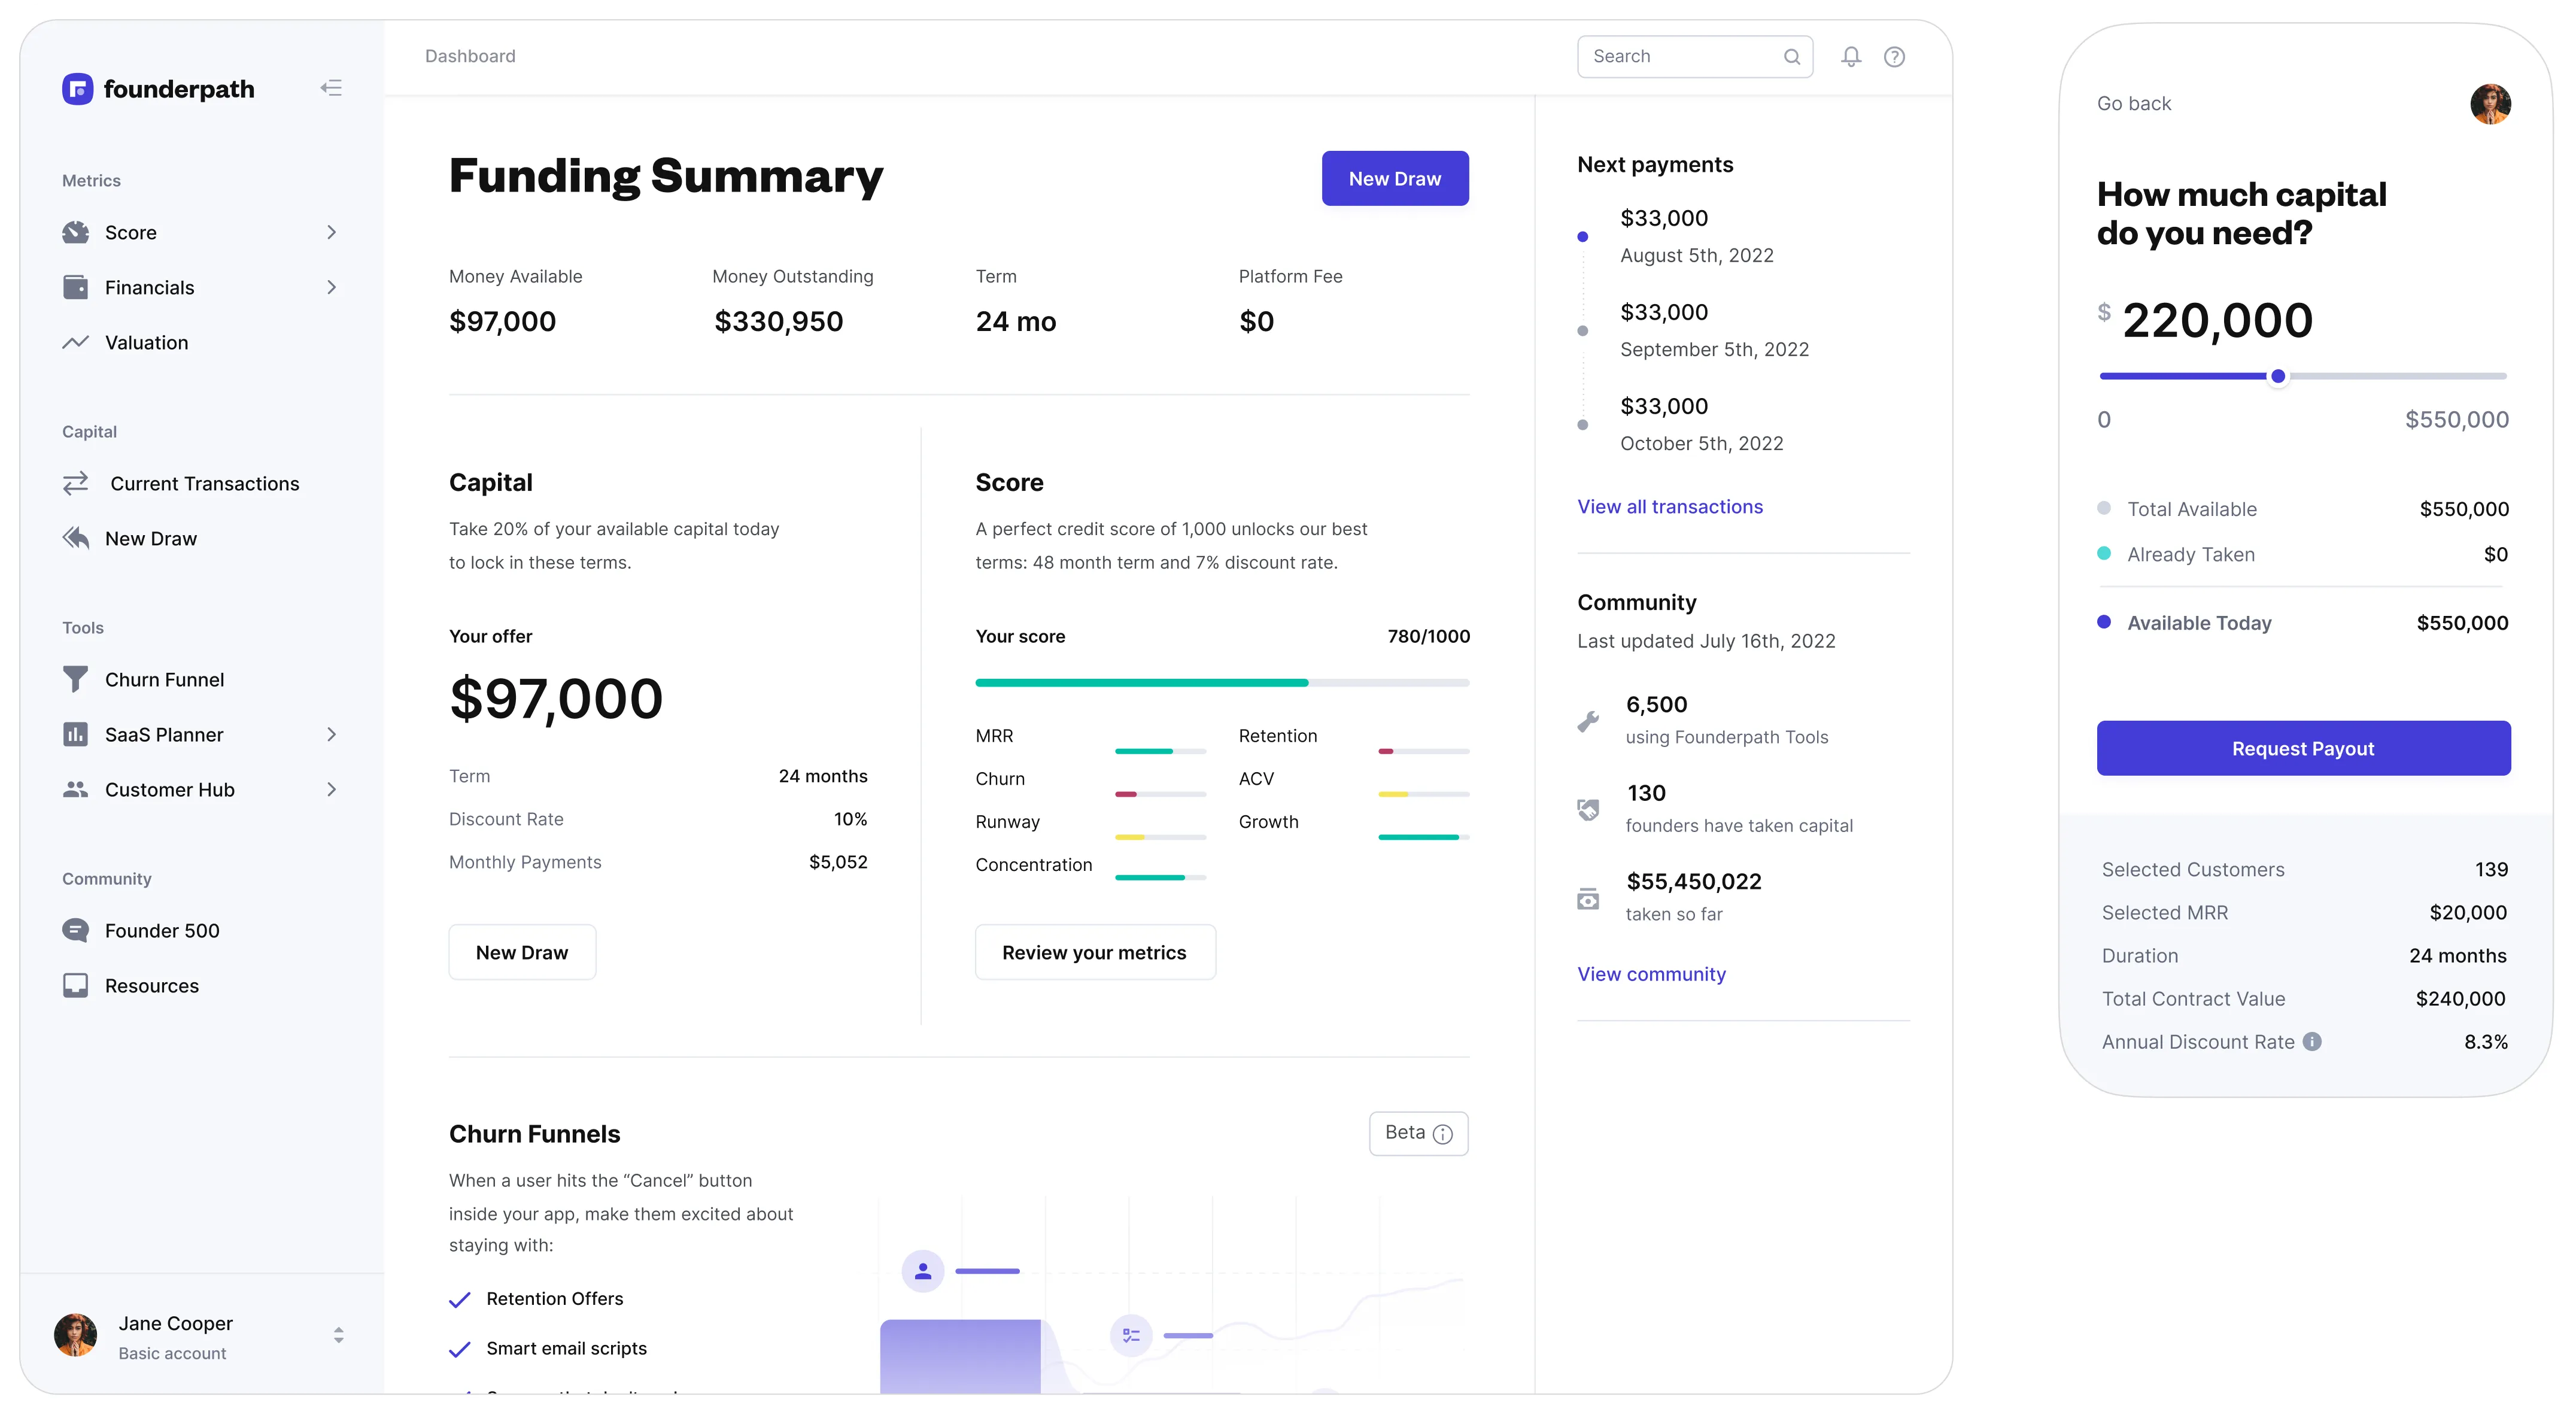Viewport: 2576px width, 1415px height.
Task: Collapse the sidebar with the arrow icon
Action: 331,88
